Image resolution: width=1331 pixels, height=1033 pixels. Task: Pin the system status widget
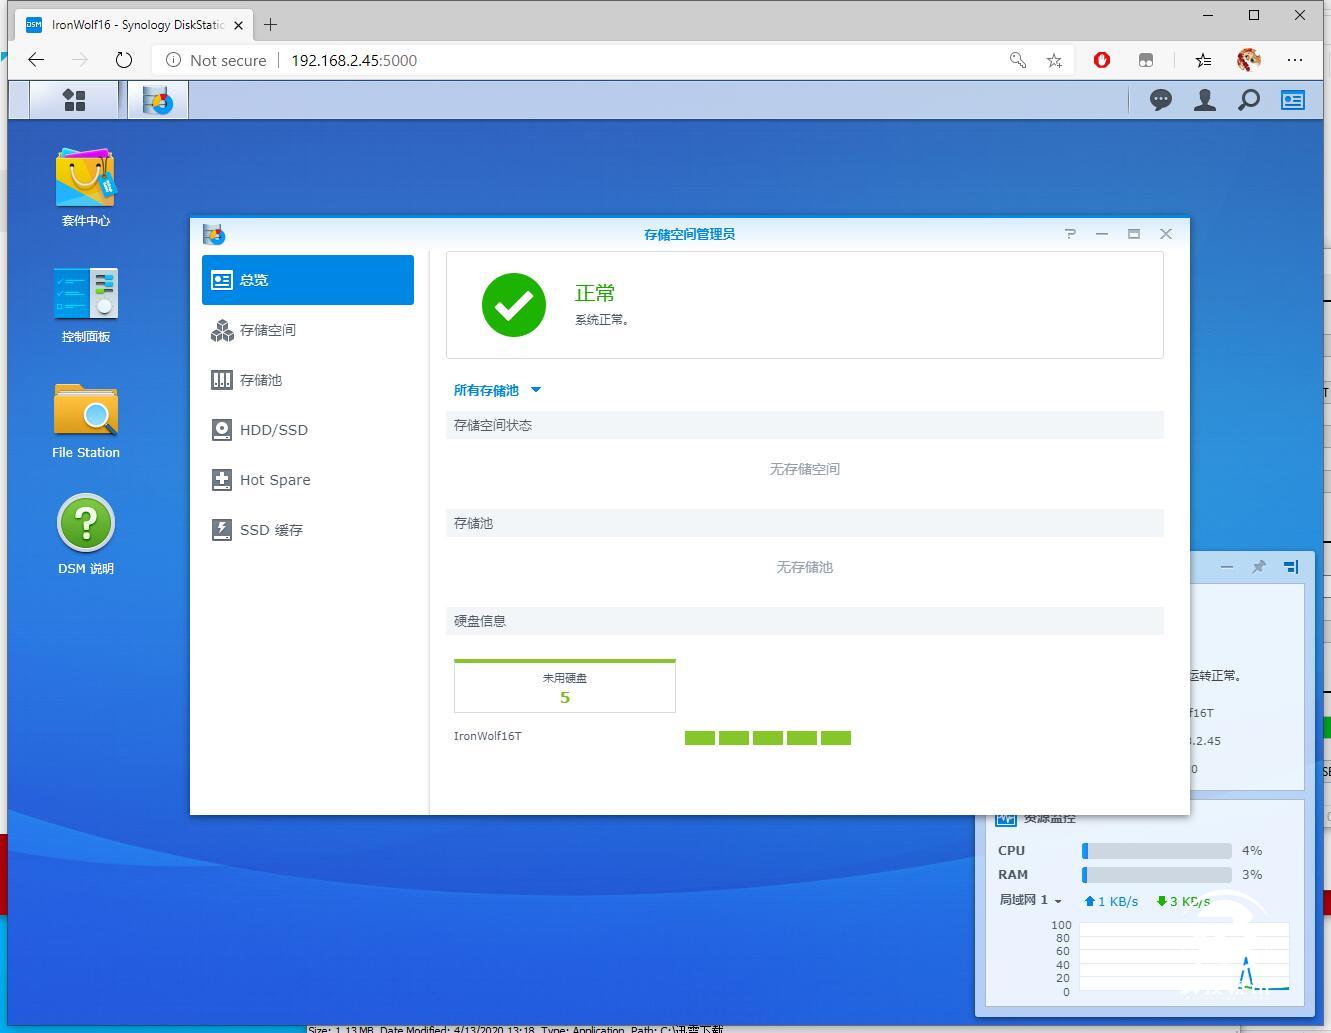[x=1259, y=567]
